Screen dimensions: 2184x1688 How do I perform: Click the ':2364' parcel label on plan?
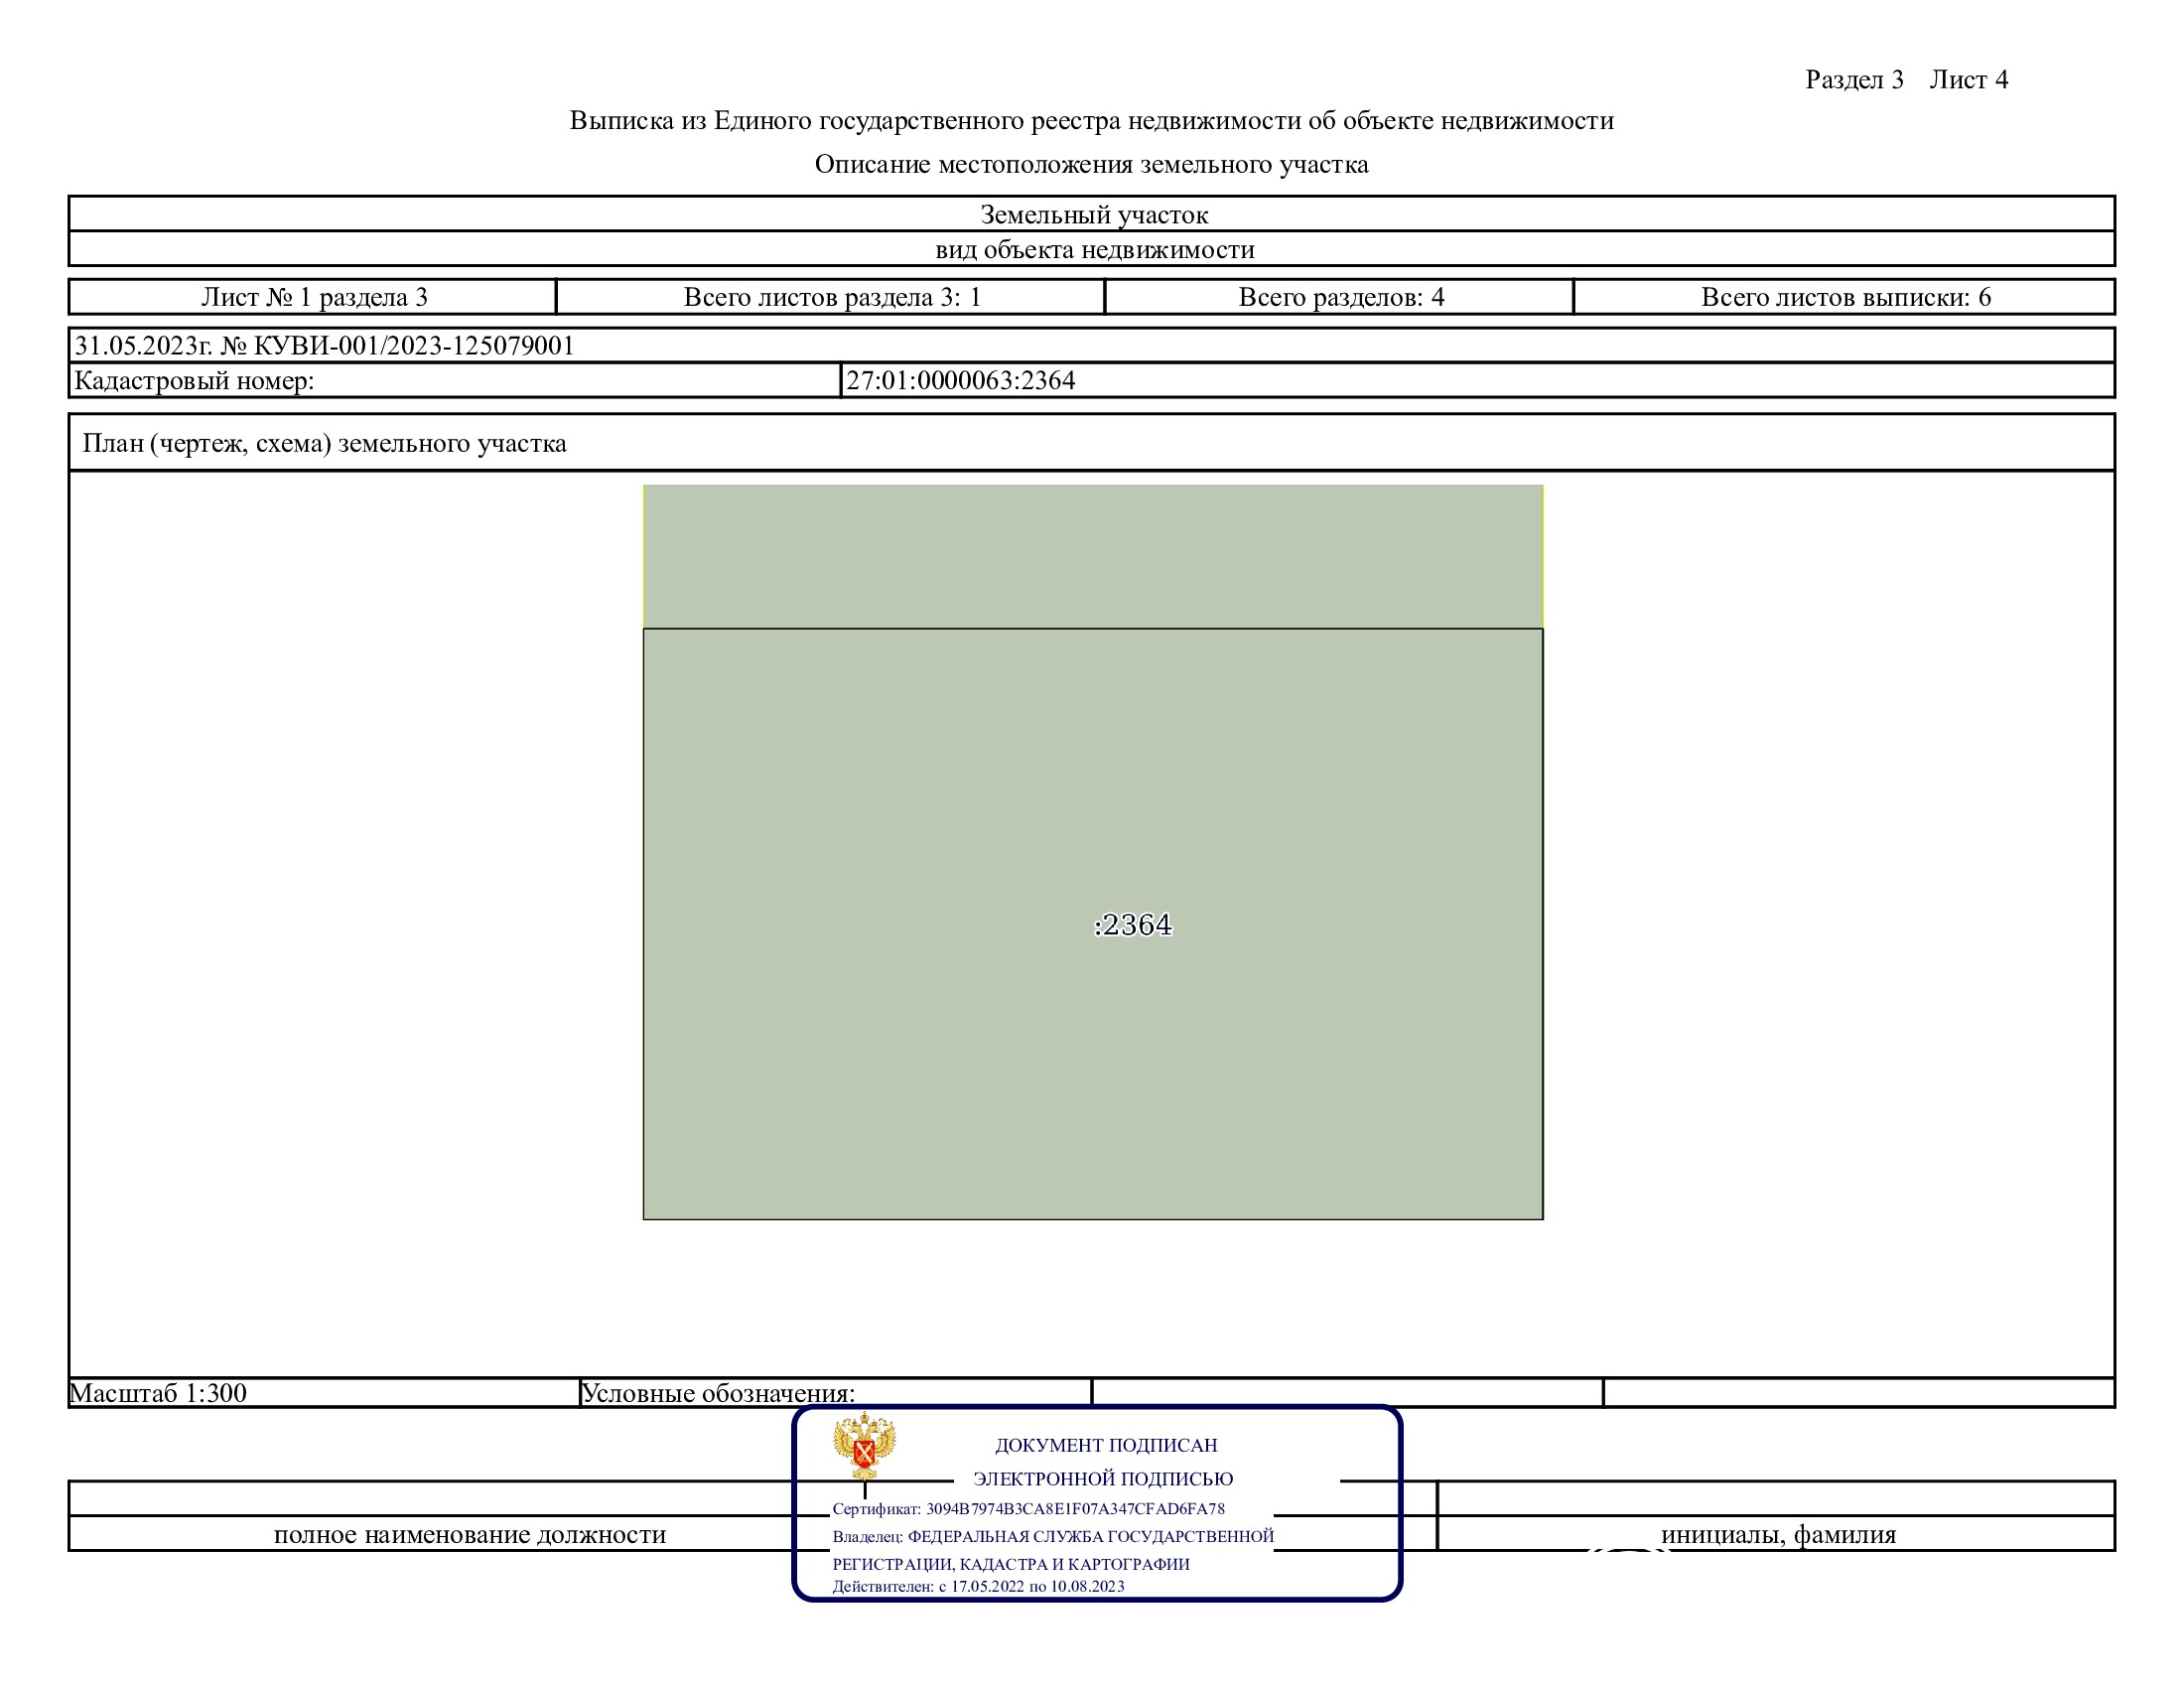[x=1132, y=925]
